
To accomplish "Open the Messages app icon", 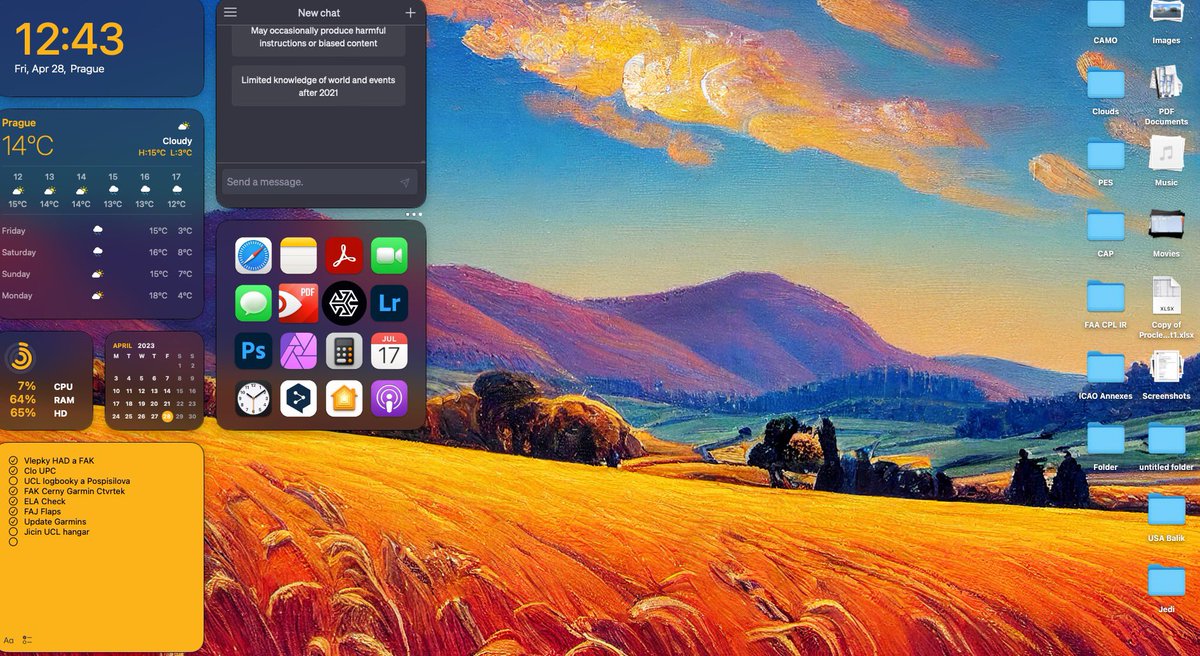I will click(253, 303).
